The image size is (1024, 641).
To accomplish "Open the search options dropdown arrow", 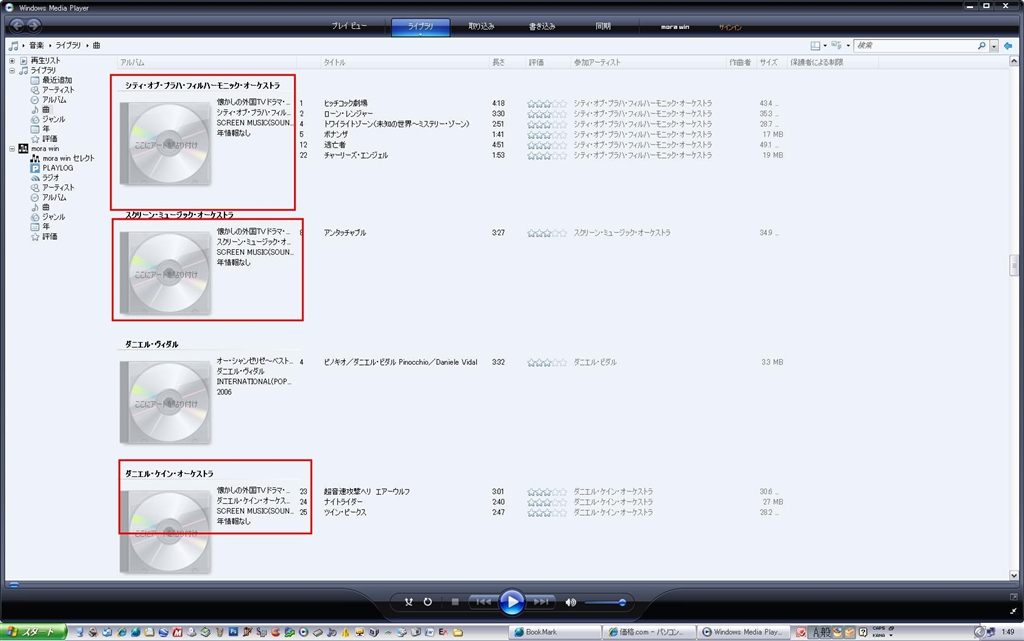I will pos(994,46).
